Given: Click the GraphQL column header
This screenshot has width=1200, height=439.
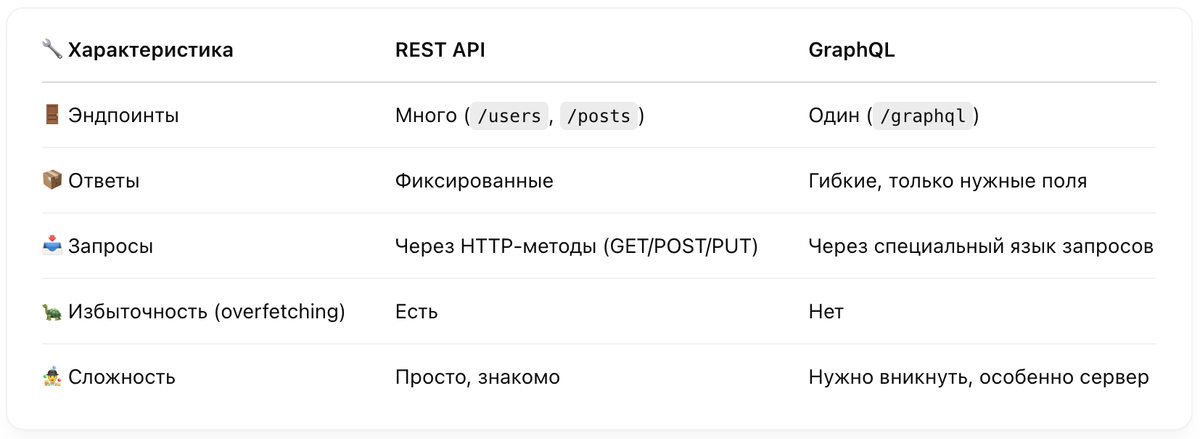Looking at the screenshot, I should click(851, 50).
